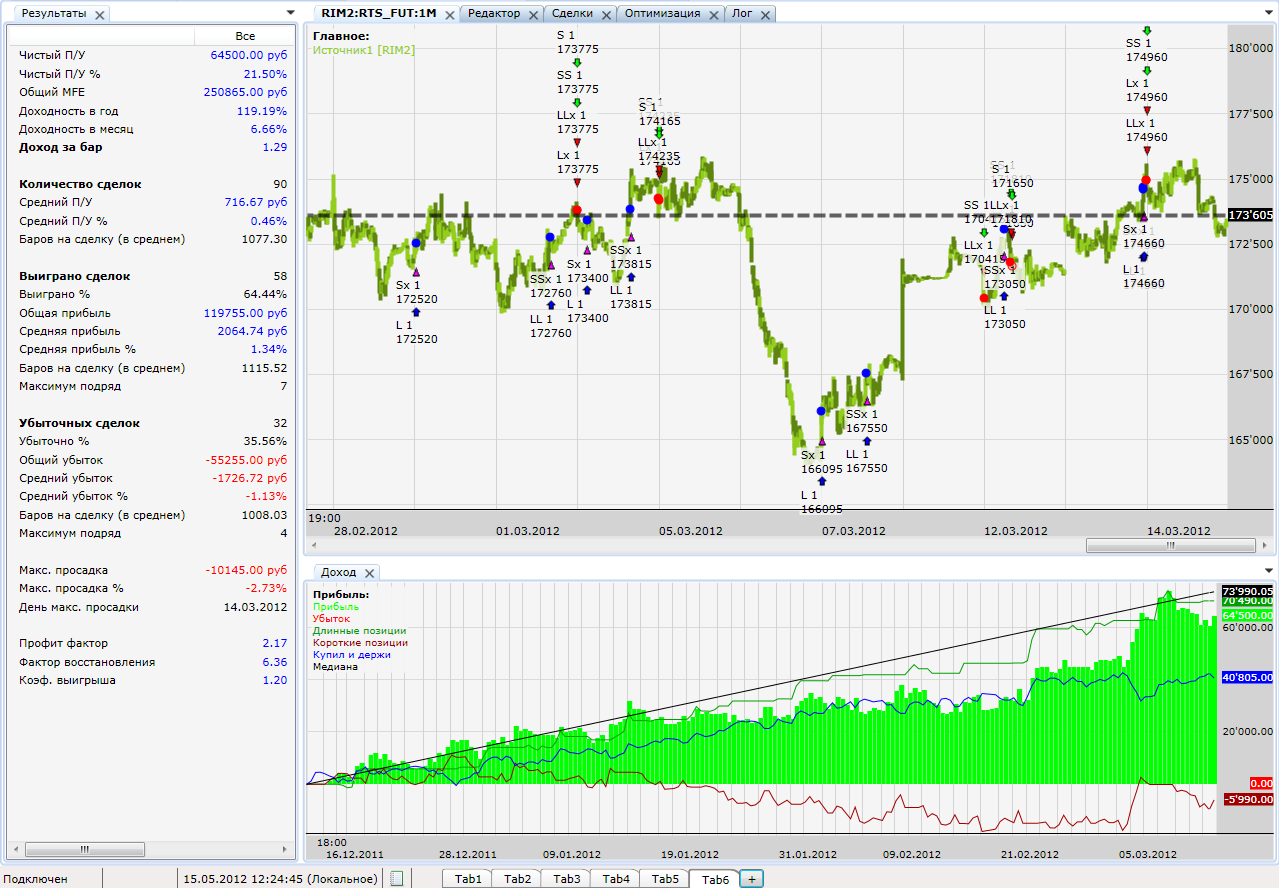The width and height of the screenshot is (1279, 888).
Task: Select the RIM2:RTS_FUT:1M tab
Action: pyautogui.click(x=378, y=14)
